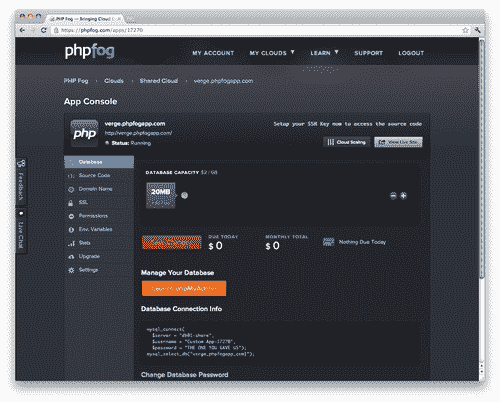Select the 20MB database capacity block
The image size is (500, 402).
tap(161, 195)
